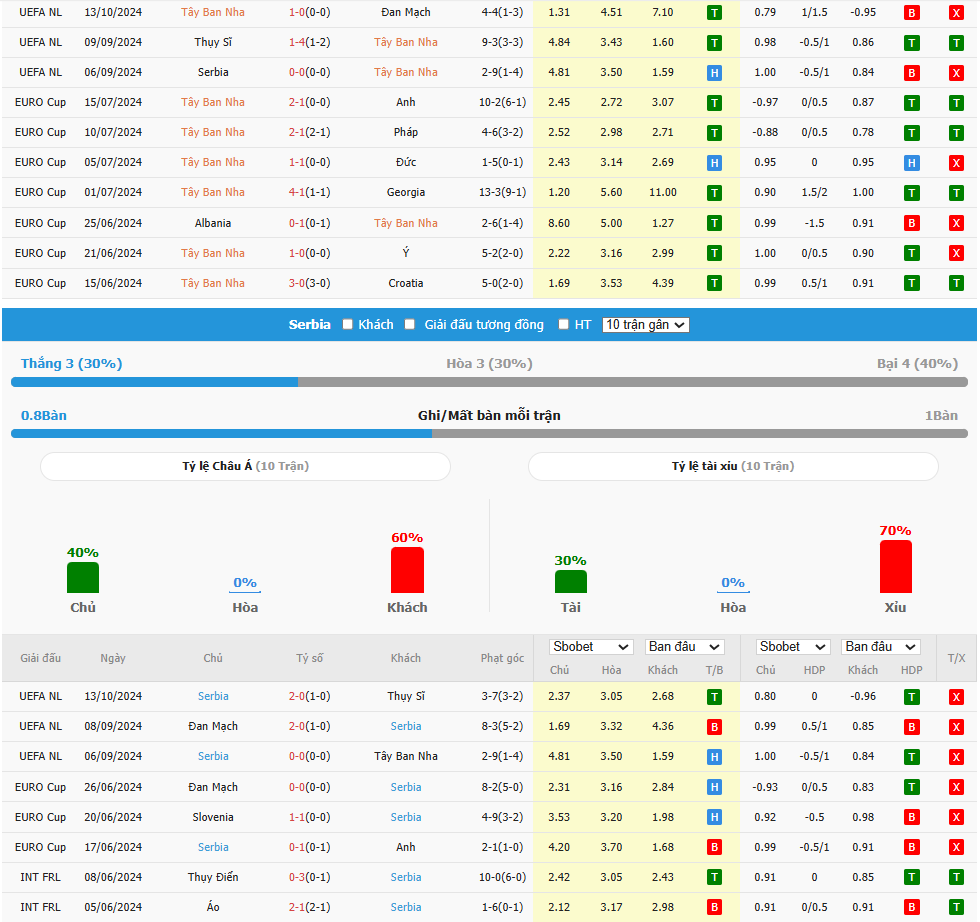Viewport: 980px width, 922px height.
Task: Click the green T result badge in the Serbia vs Thụy Sĩ row
Action: [714, 697]
